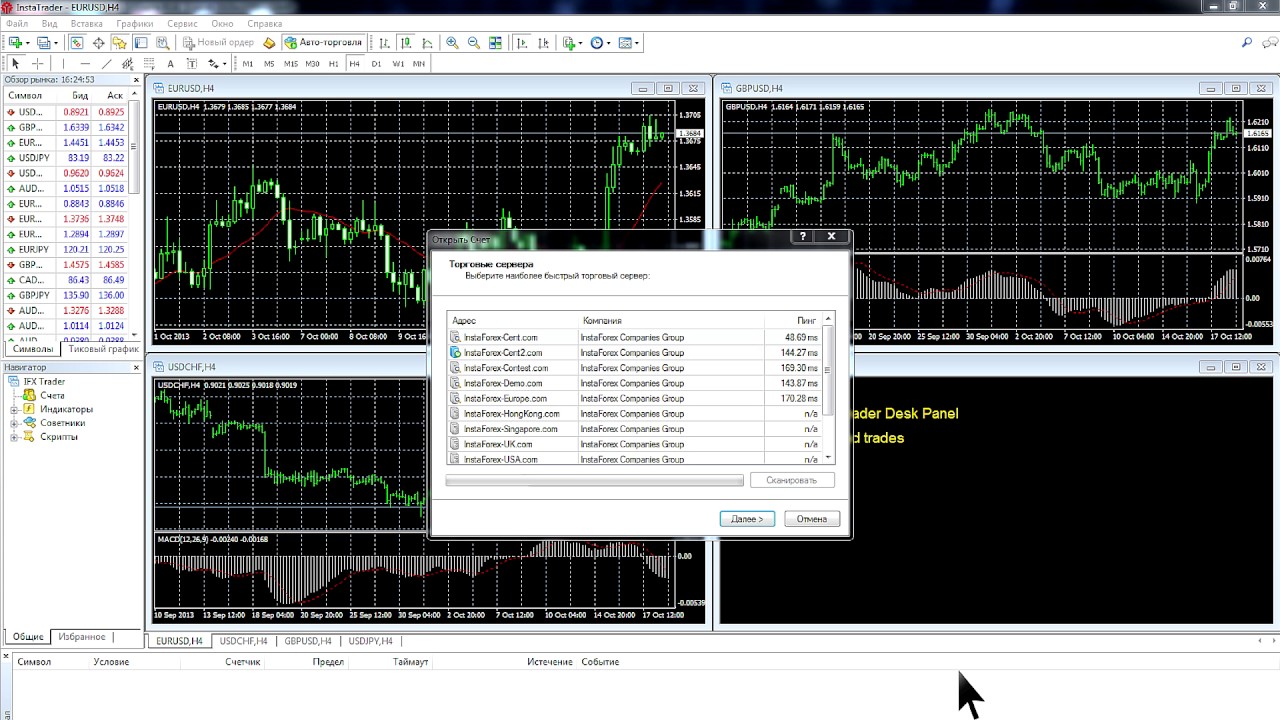This screenshot has width=1280, height=720.
Task: Select the InstaForex-Demo.com server row
Action: pos(634,383)
